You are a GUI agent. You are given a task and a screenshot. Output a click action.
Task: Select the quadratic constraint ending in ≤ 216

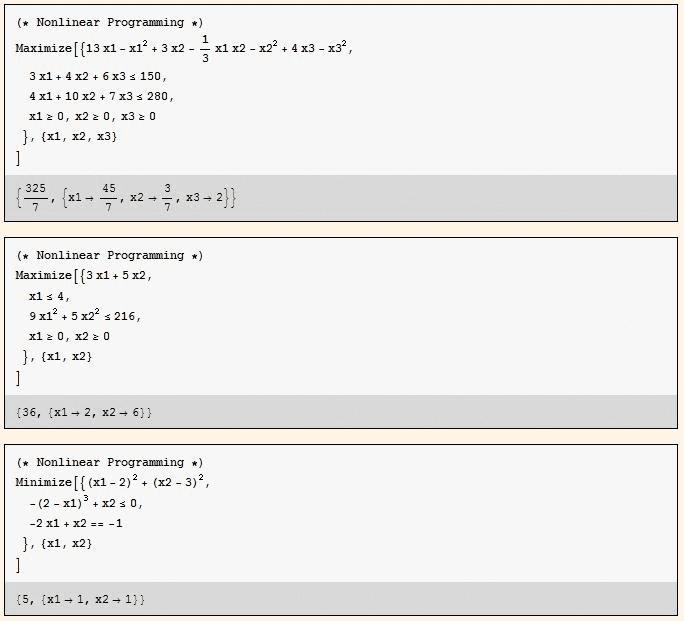(84, 316)
